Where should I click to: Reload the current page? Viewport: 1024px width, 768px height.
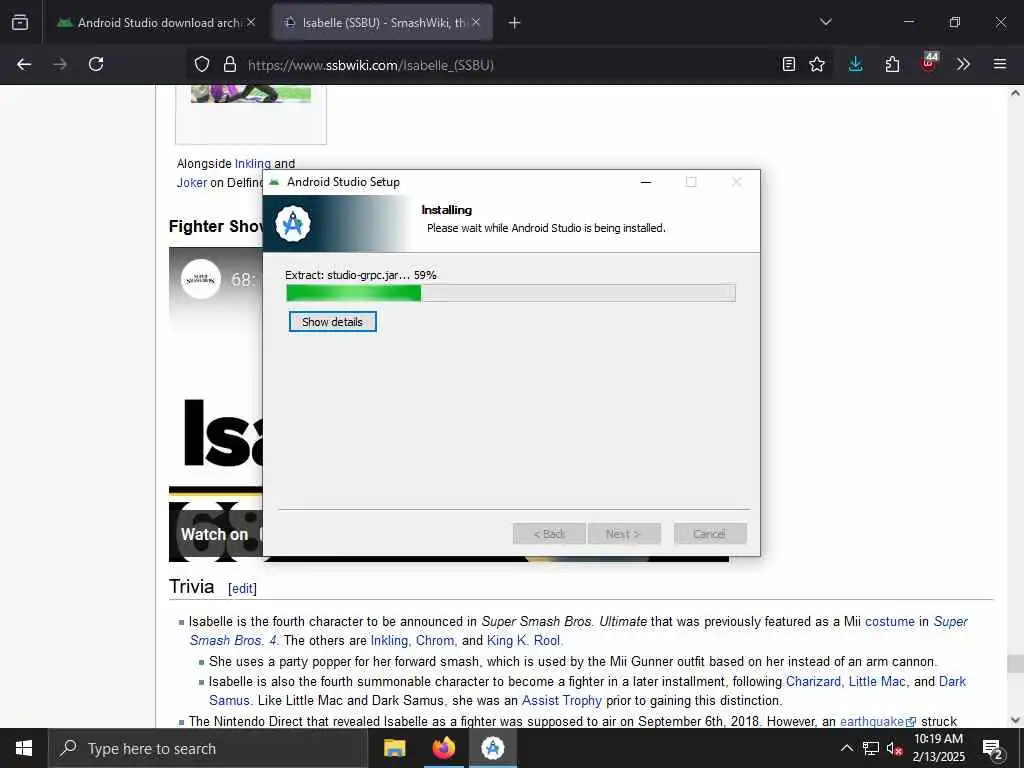tap(96, 64)
